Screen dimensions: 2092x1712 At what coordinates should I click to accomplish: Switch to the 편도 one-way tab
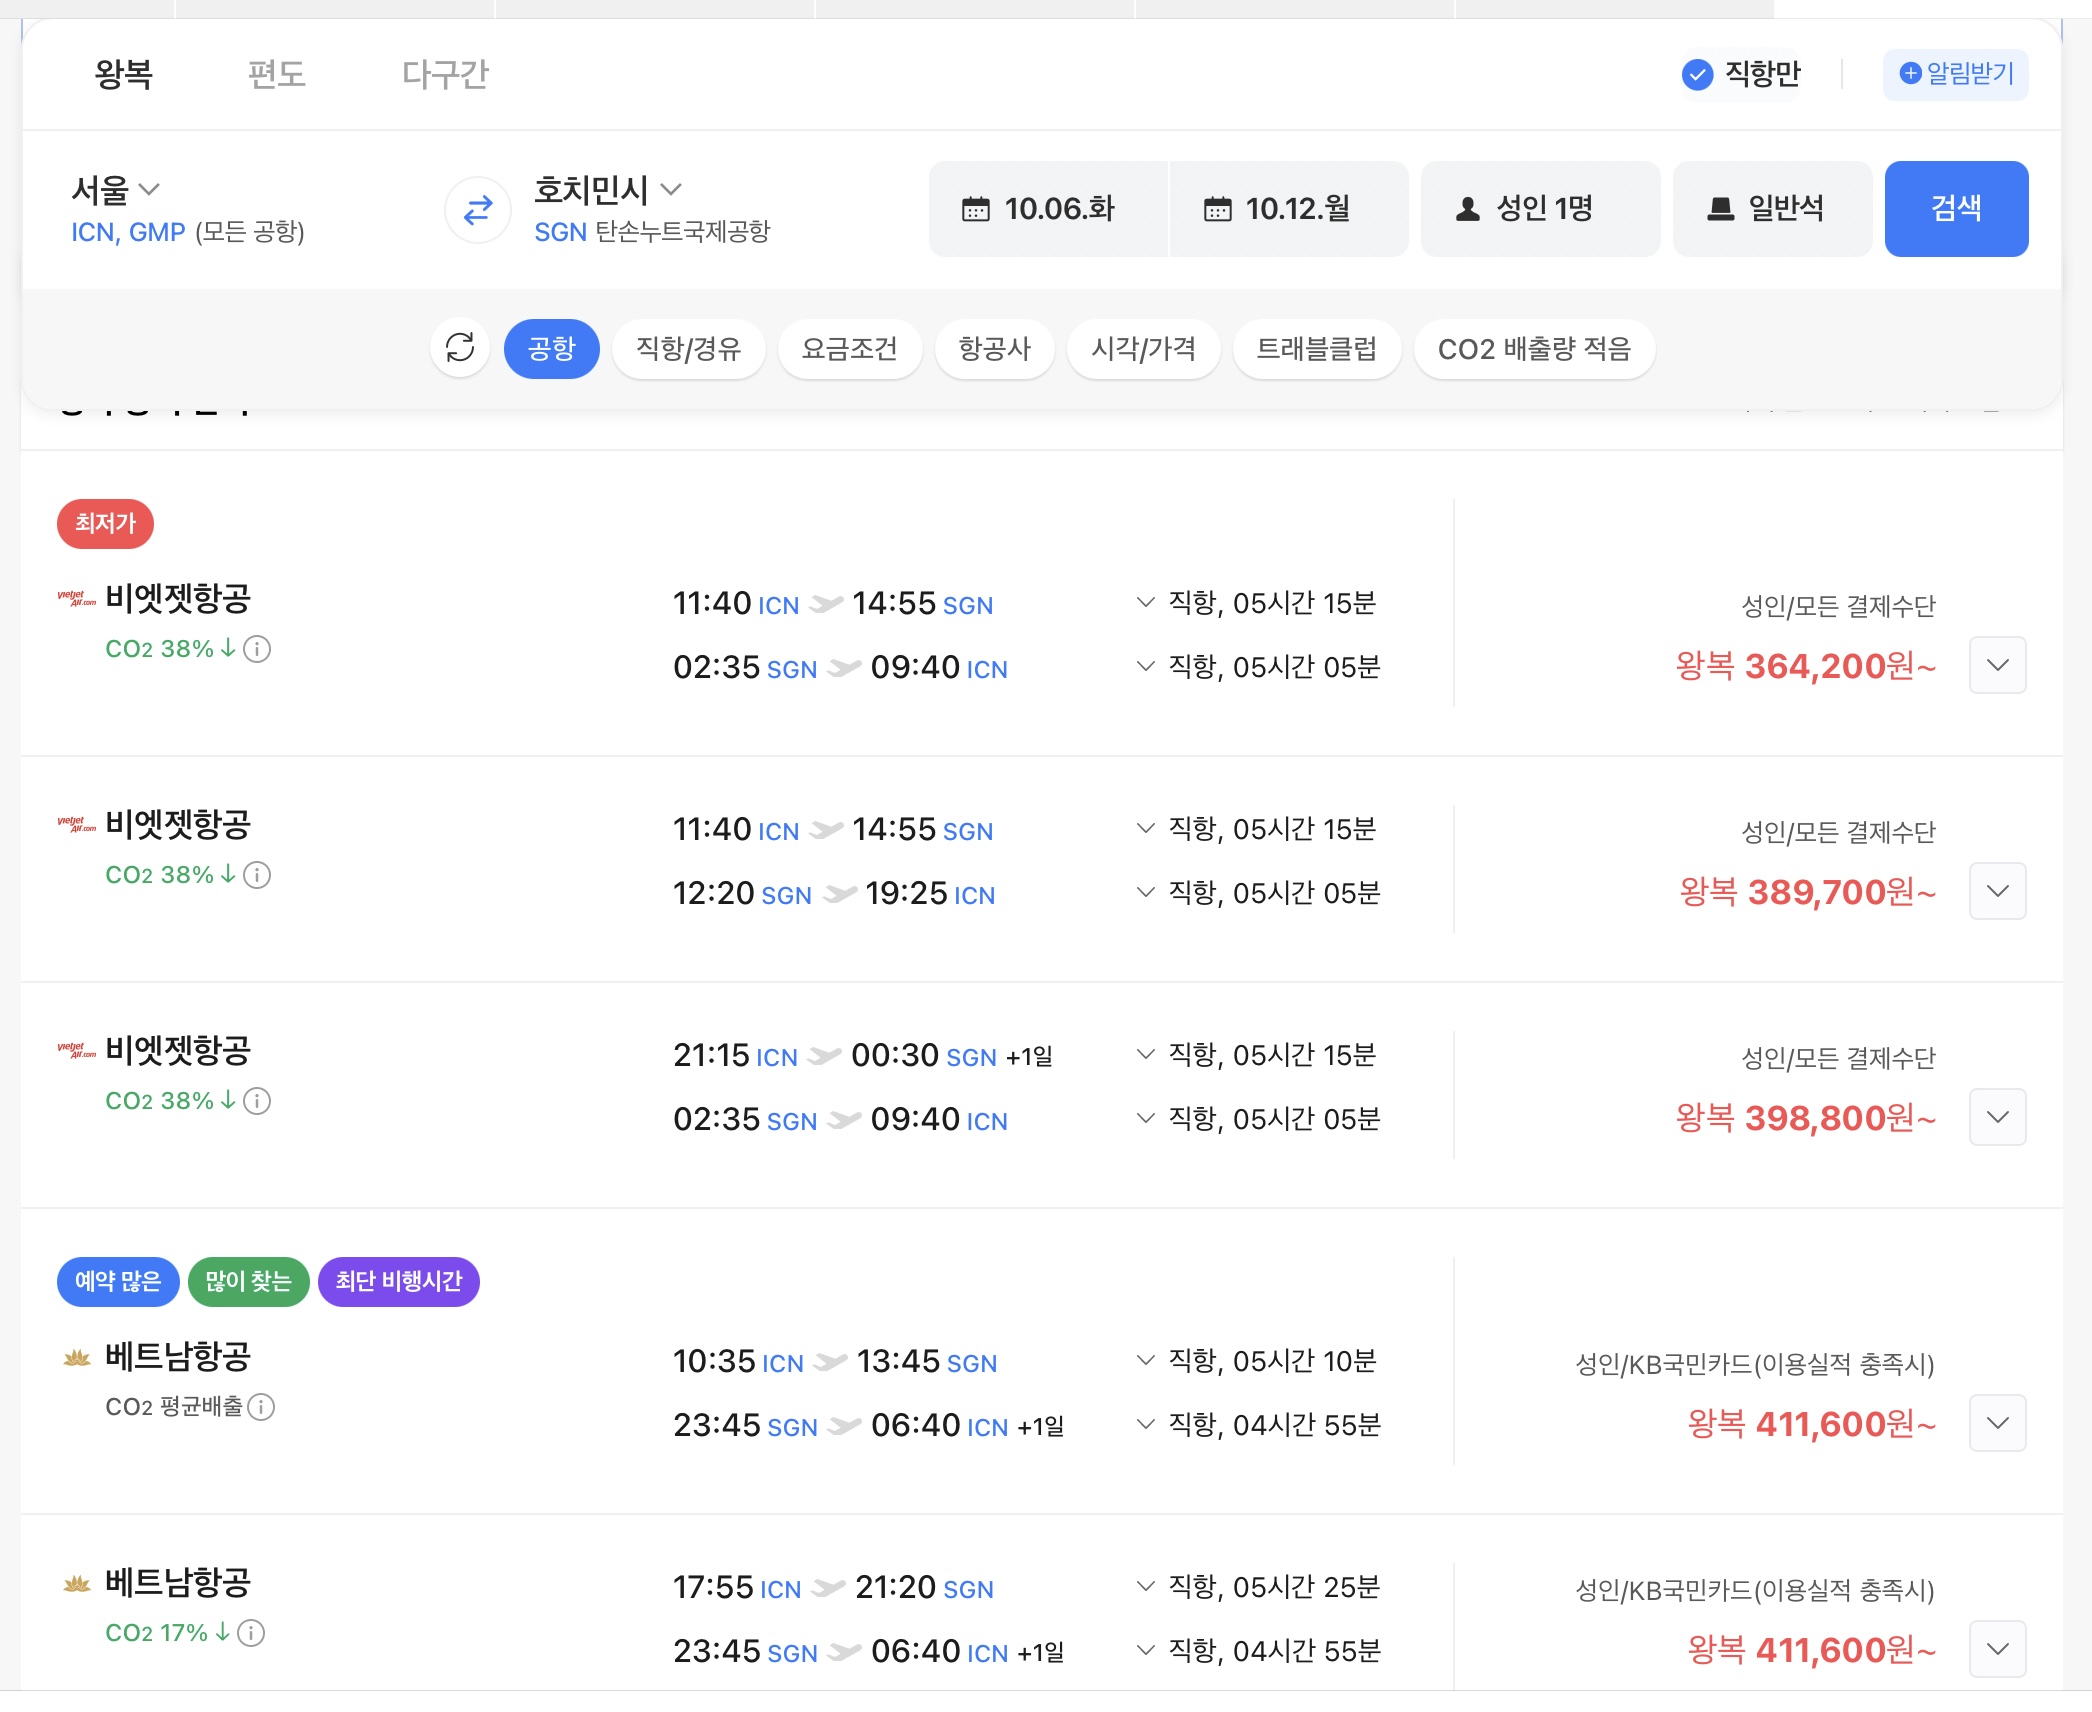[x=276, y=74]
